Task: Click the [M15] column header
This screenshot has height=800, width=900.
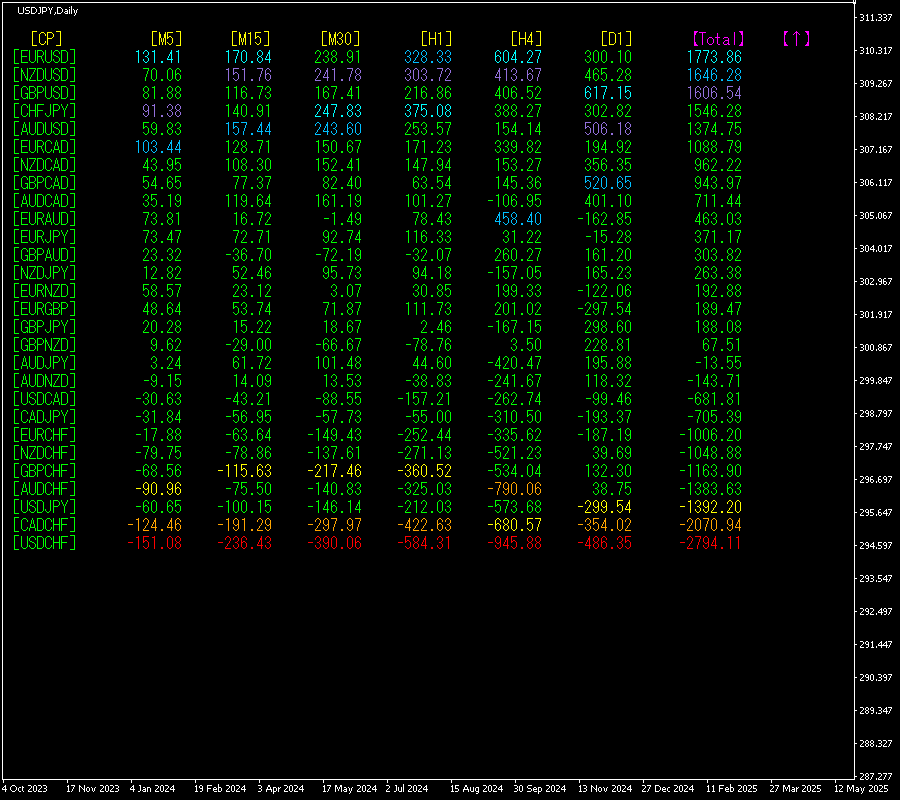Action: coord(250,39)
